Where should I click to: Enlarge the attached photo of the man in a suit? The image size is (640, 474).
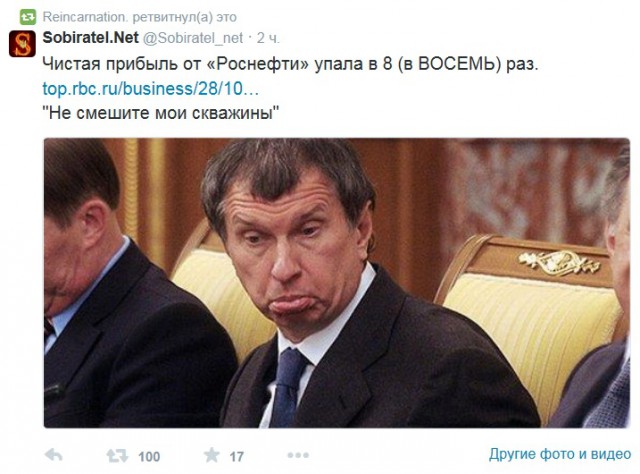(x=337, y=283)
